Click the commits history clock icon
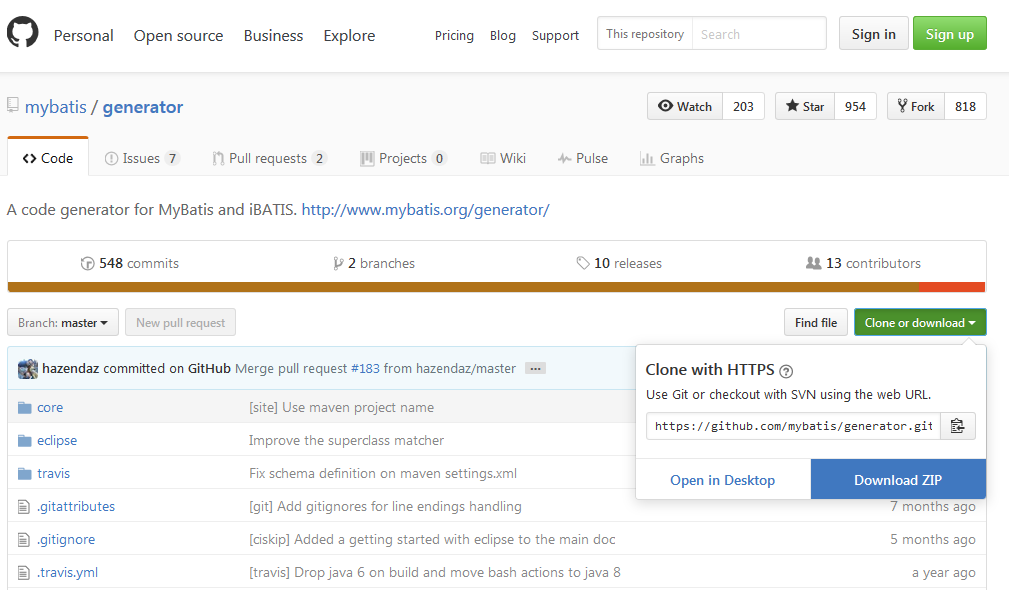This screenshot has height=590, width=1009. [x=88, y=263]
